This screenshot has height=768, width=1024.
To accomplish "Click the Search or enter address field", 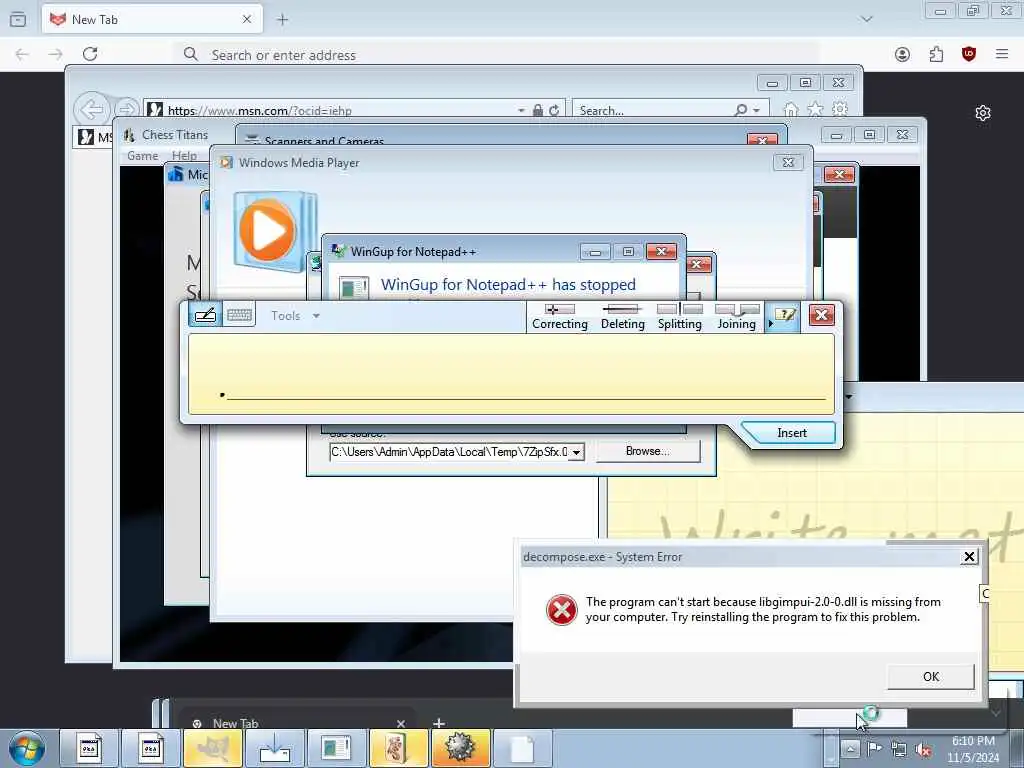I will tap(496, 55).
